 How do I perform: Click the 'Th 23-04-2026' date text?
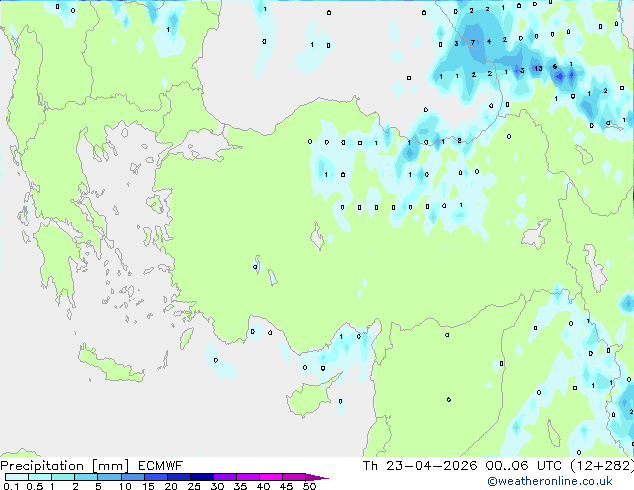click(x=420, y=466)
